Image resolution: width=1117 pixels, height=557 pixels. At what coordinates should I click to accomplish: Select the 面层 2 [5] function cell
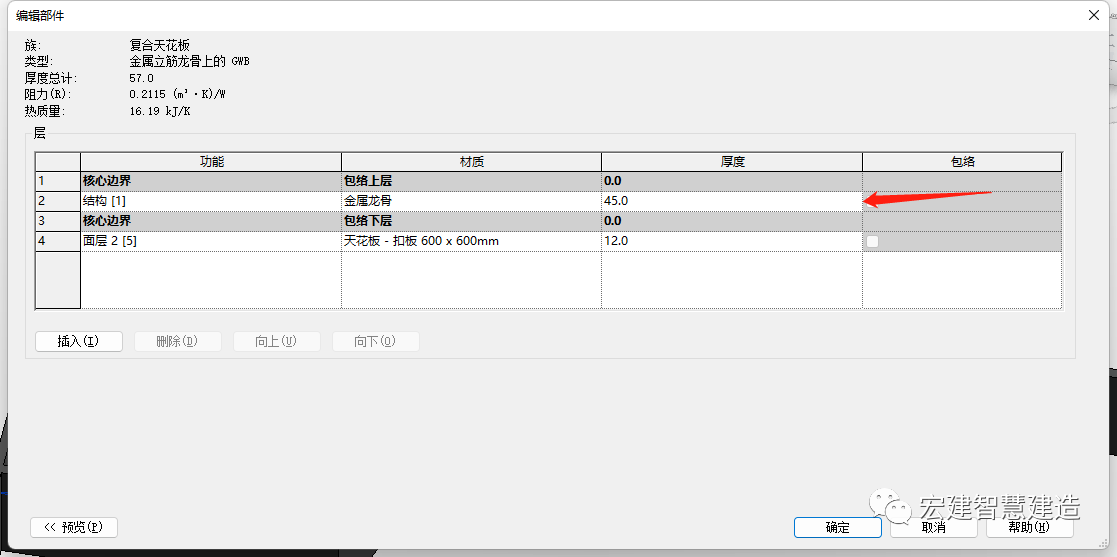click(x=211, y=241)
